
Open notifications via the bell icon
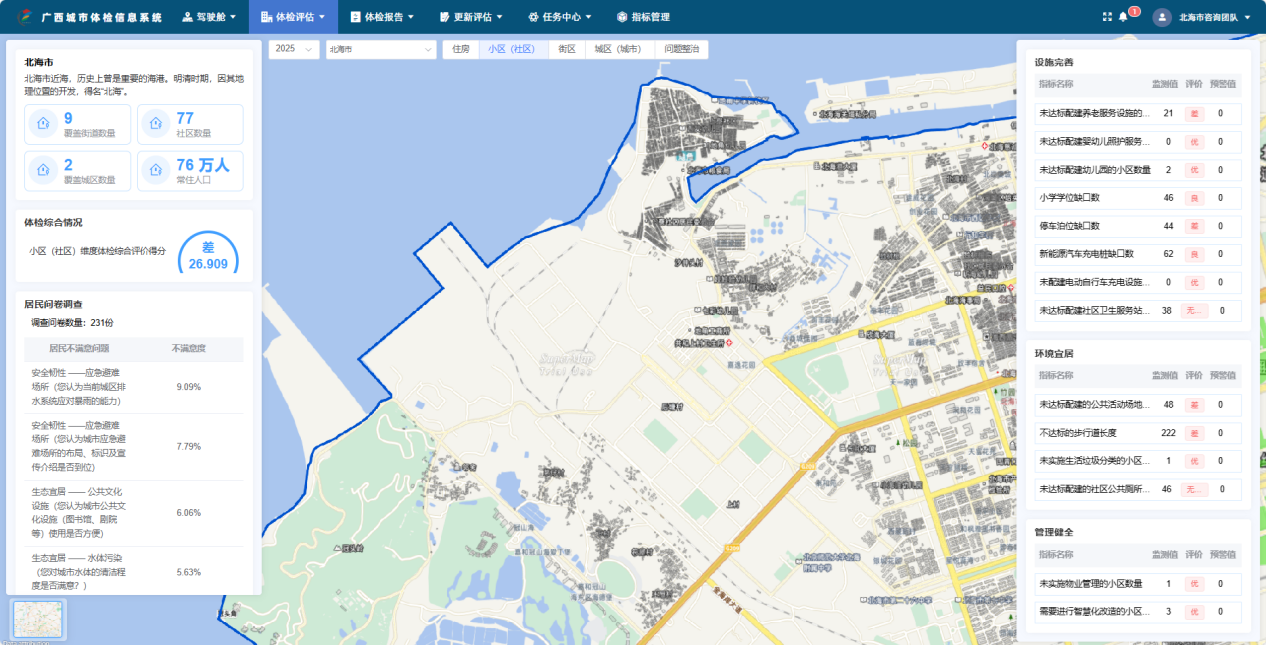tap(1123, 17)
